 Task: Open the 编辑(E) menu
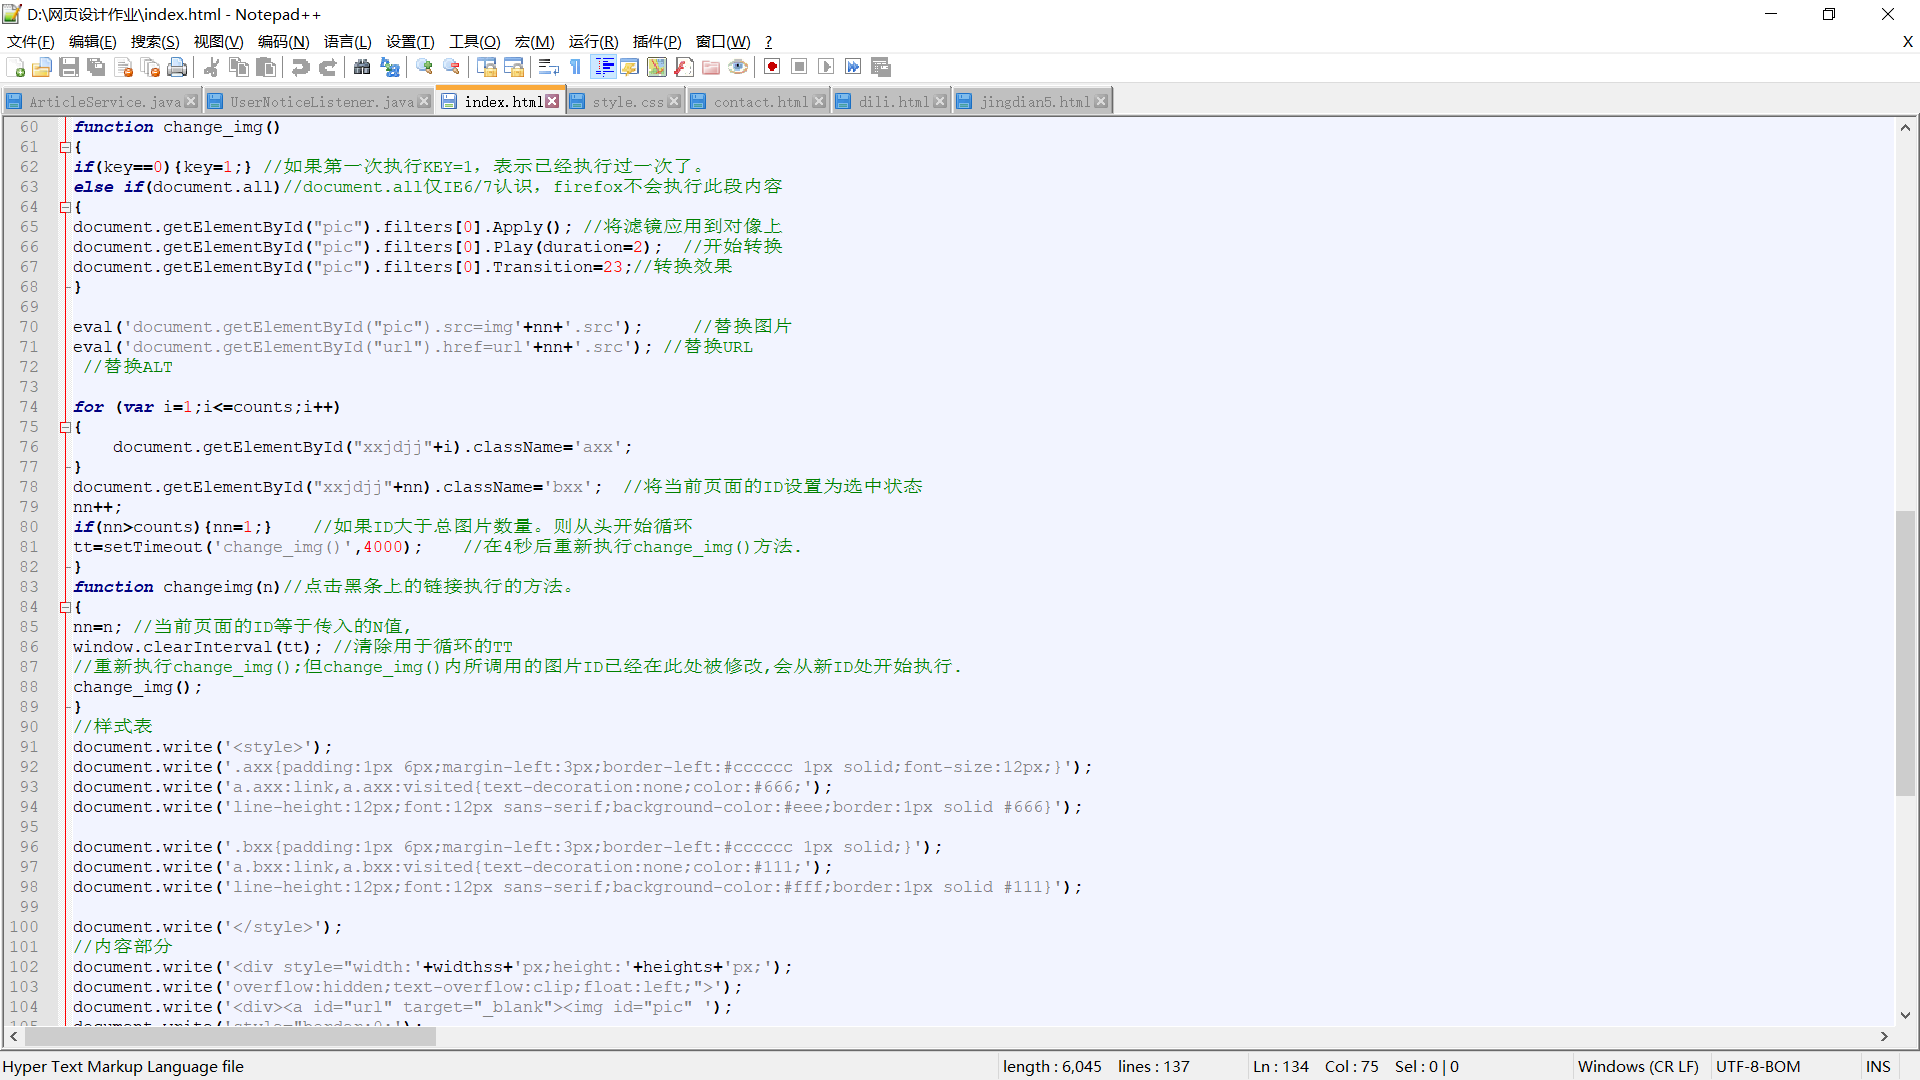[93, 42]
